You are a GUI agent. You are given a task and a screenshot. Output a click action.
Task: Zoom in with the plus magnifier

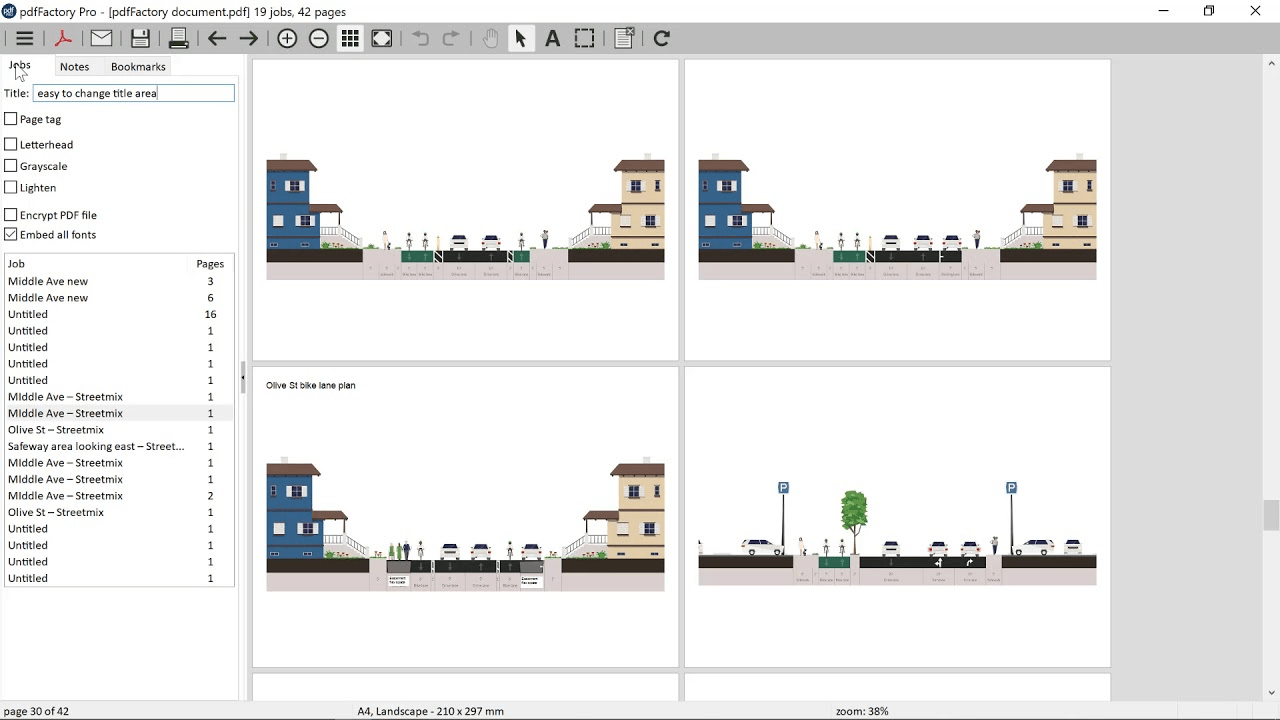point(287,38)
